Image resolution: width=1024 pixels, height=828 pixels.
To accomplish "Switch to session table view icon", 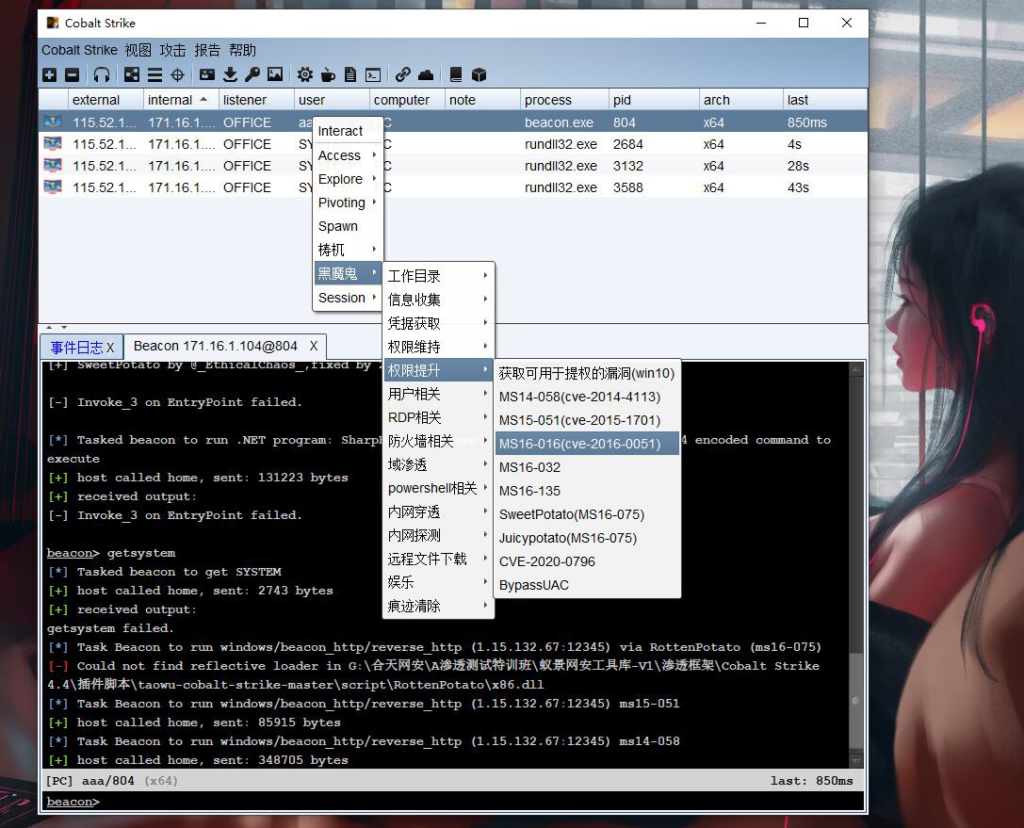I will [x=155, y=74].
